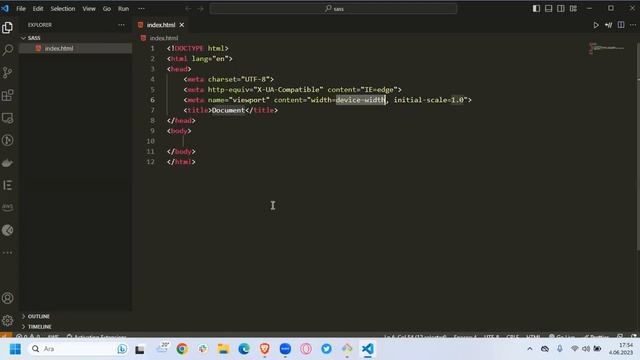Show the overflow menu items ellipsis
Viewport: 640px width, 360px height.
coord(141,9)
